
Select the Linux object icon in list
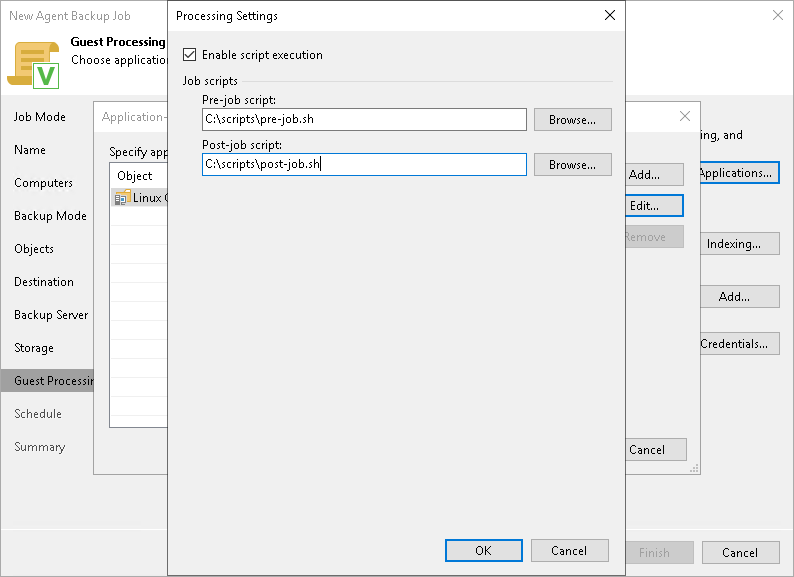click(x=123, y=198)
